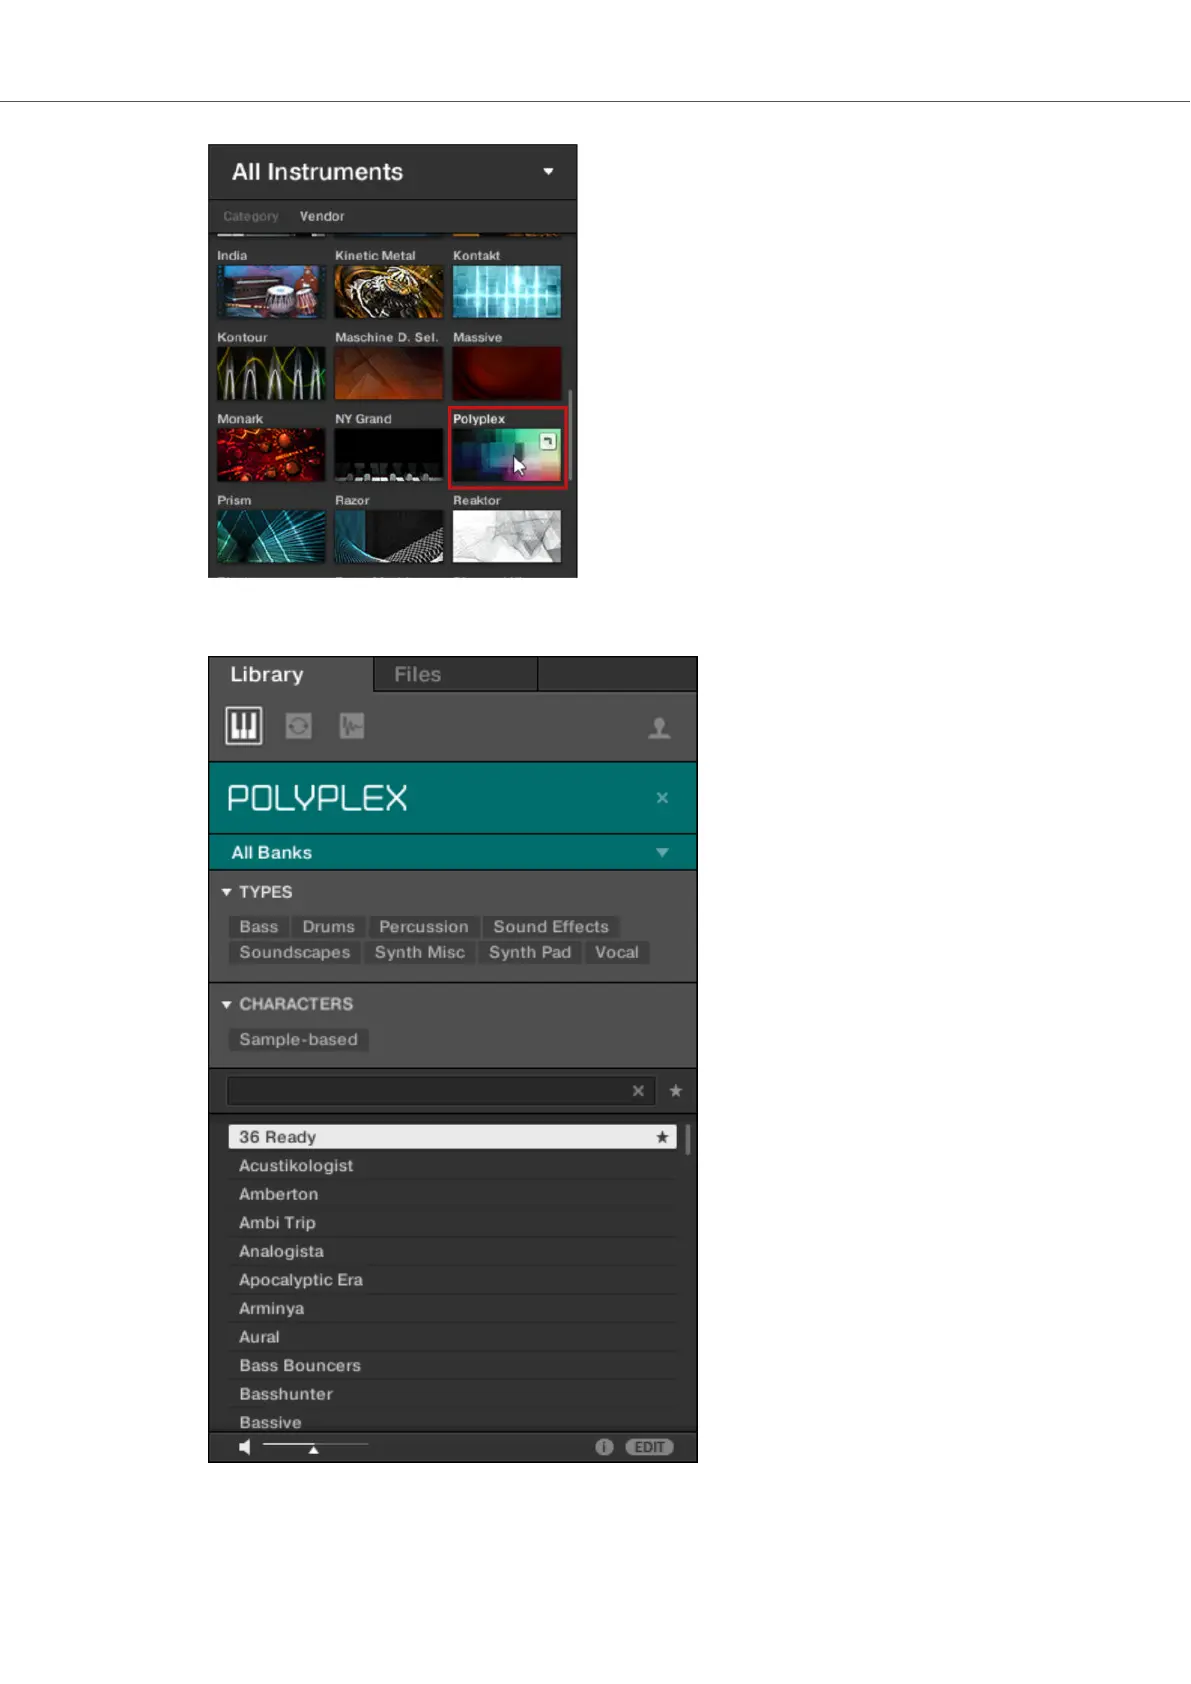Select the Acustikologist preset
Image resolution: width=1191 pixels, height=1684 pixels.
click(452, 1166)
